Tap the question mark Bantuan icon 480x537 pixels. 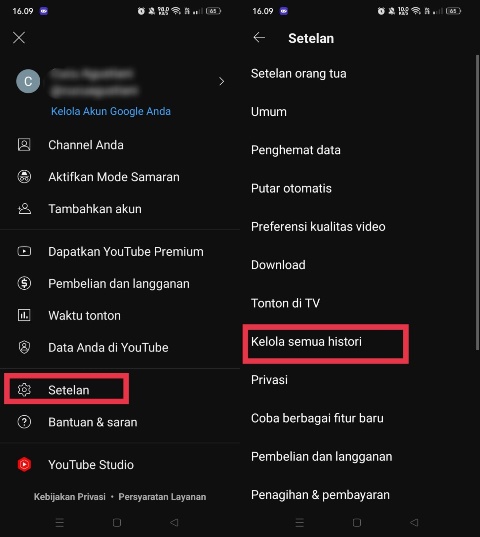pyautogui.click(x=24, y=422)
